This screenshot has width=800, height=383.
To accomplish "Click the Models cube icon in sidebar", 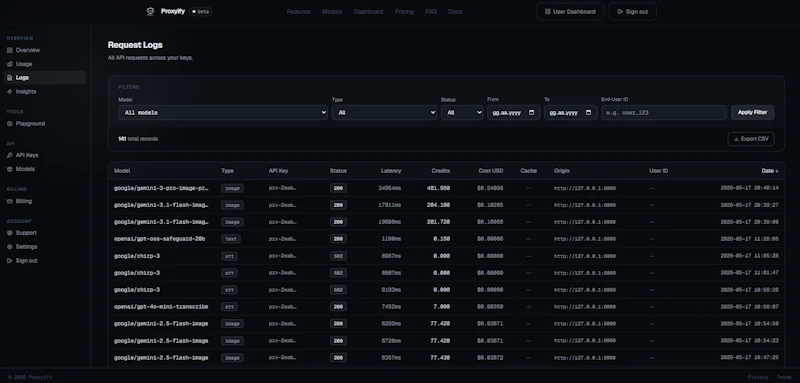I will click(x=10, y=169).
